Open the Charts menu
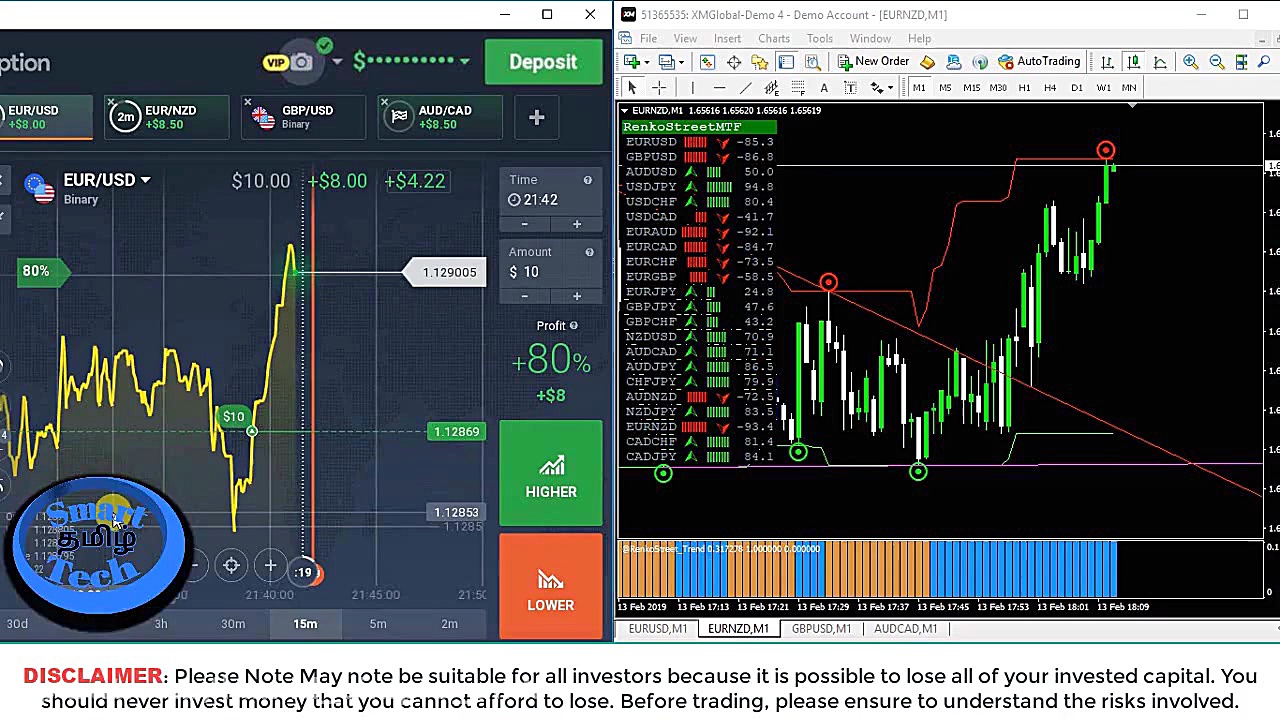Screen dimensions: 1280x720 click(774, 39)
